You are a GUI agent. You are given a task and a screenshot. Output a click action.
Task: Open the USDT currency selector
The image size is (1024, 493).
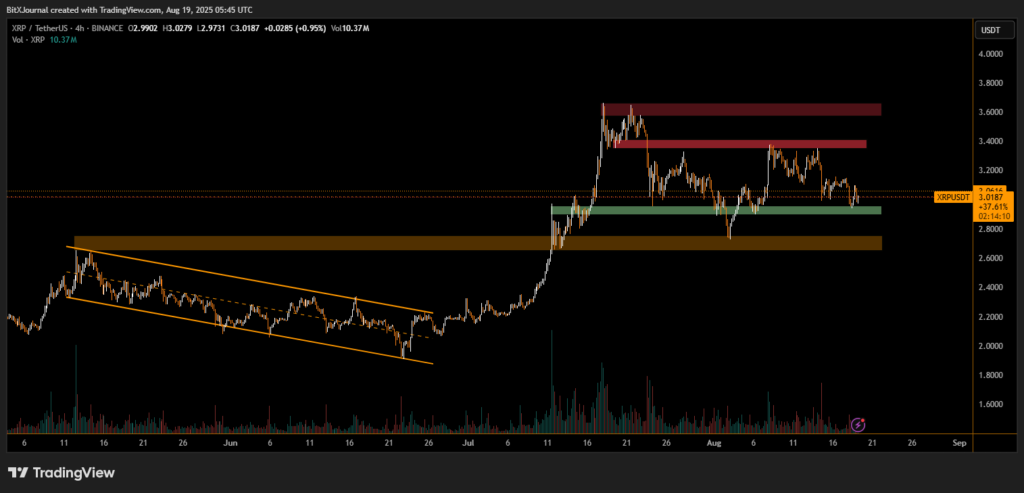988,30
